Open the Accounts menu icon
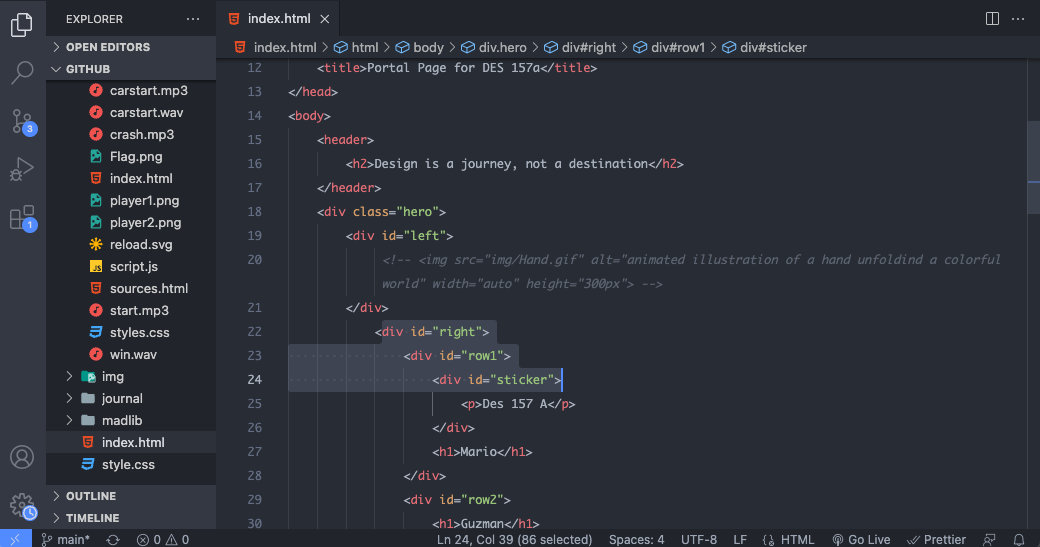The height and width of the screenshot is (547, 1040). (x=22, y=458)
